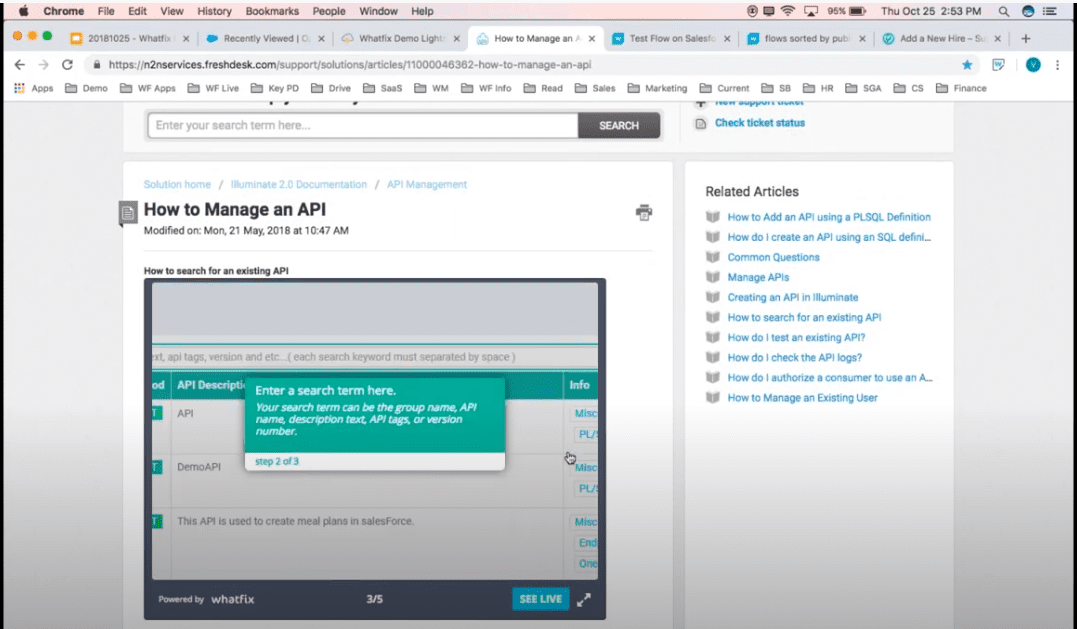This screenshot has width=1077, height=629.
Task: Open the Key PD bookmarks folder
Action: click(x=275, y=88)
